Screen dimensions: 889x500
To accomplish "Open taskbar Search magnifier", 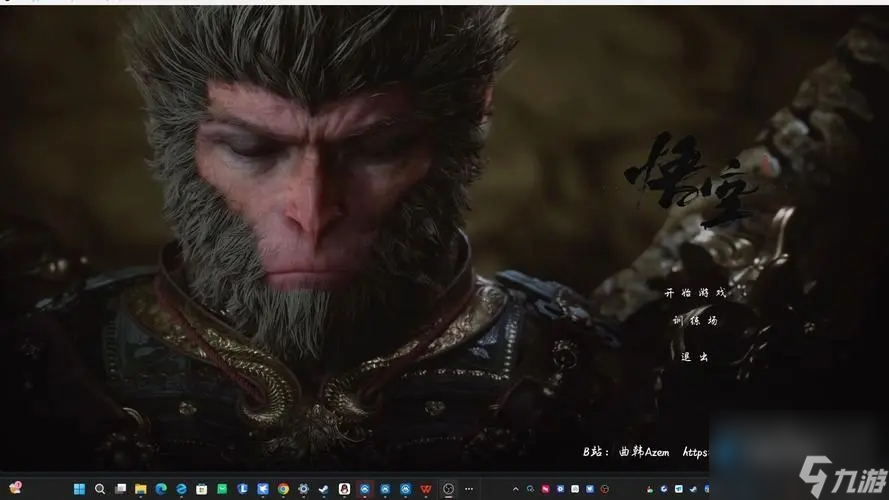I will [100, 489].
